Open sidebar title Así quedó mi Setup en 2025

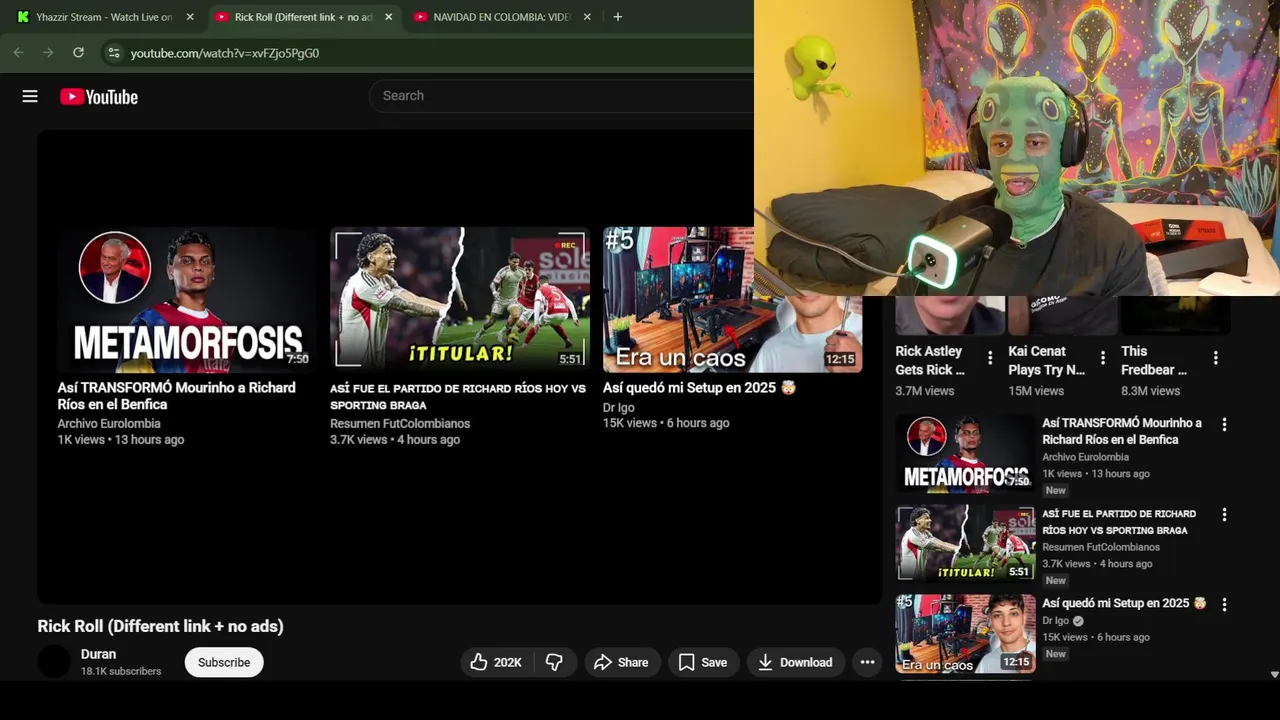[x=1124, y=603]
